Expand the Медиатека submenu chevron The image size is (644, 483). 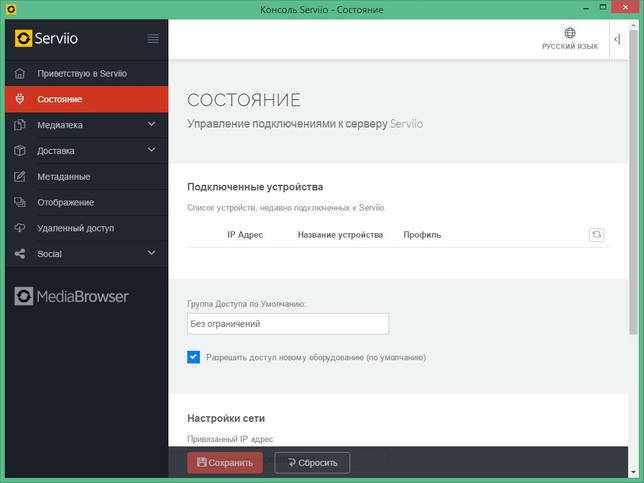[151, 124]
